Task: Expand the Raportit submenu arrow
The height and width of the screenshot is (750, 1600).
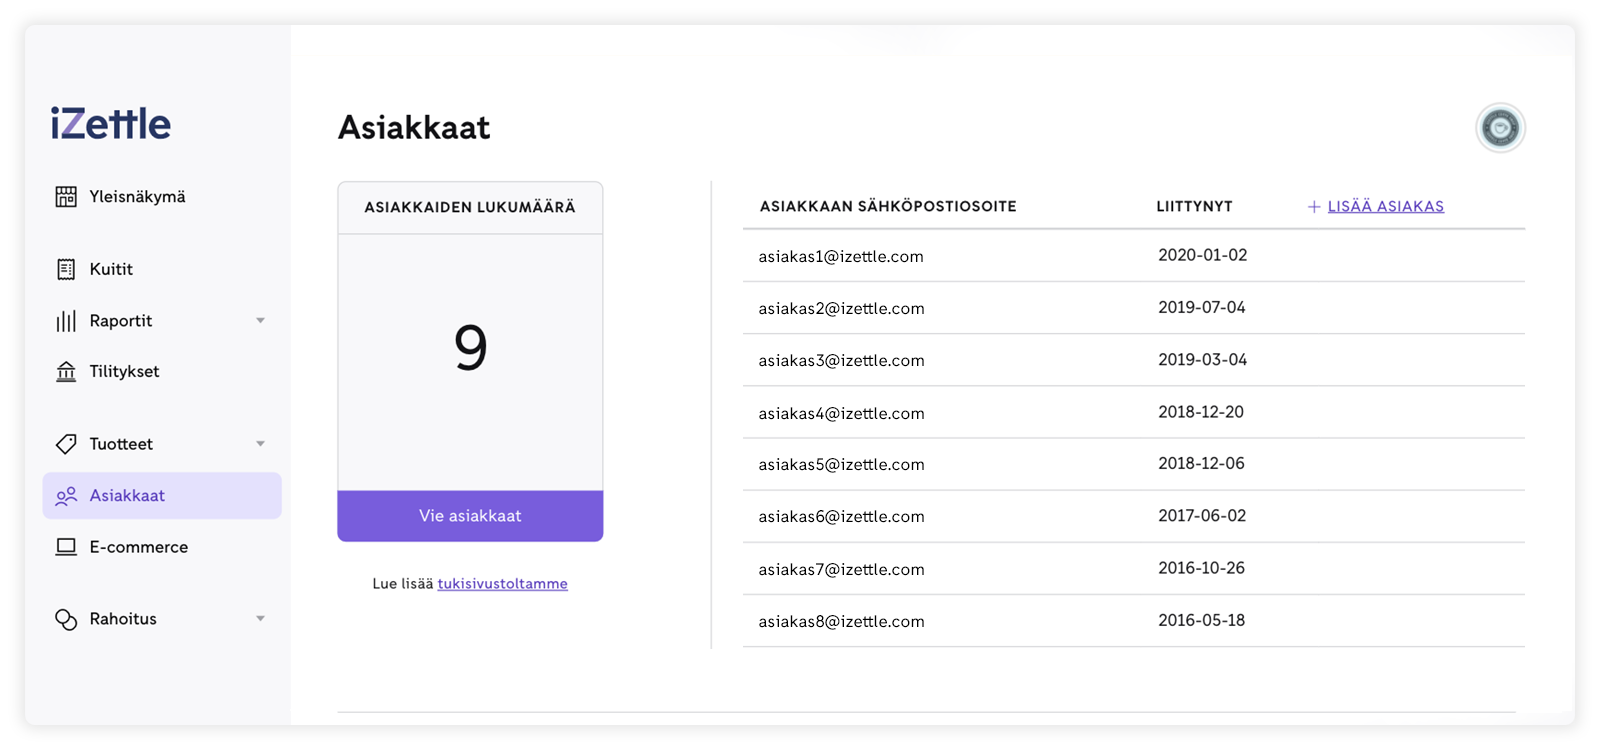Action: [260, 321]
